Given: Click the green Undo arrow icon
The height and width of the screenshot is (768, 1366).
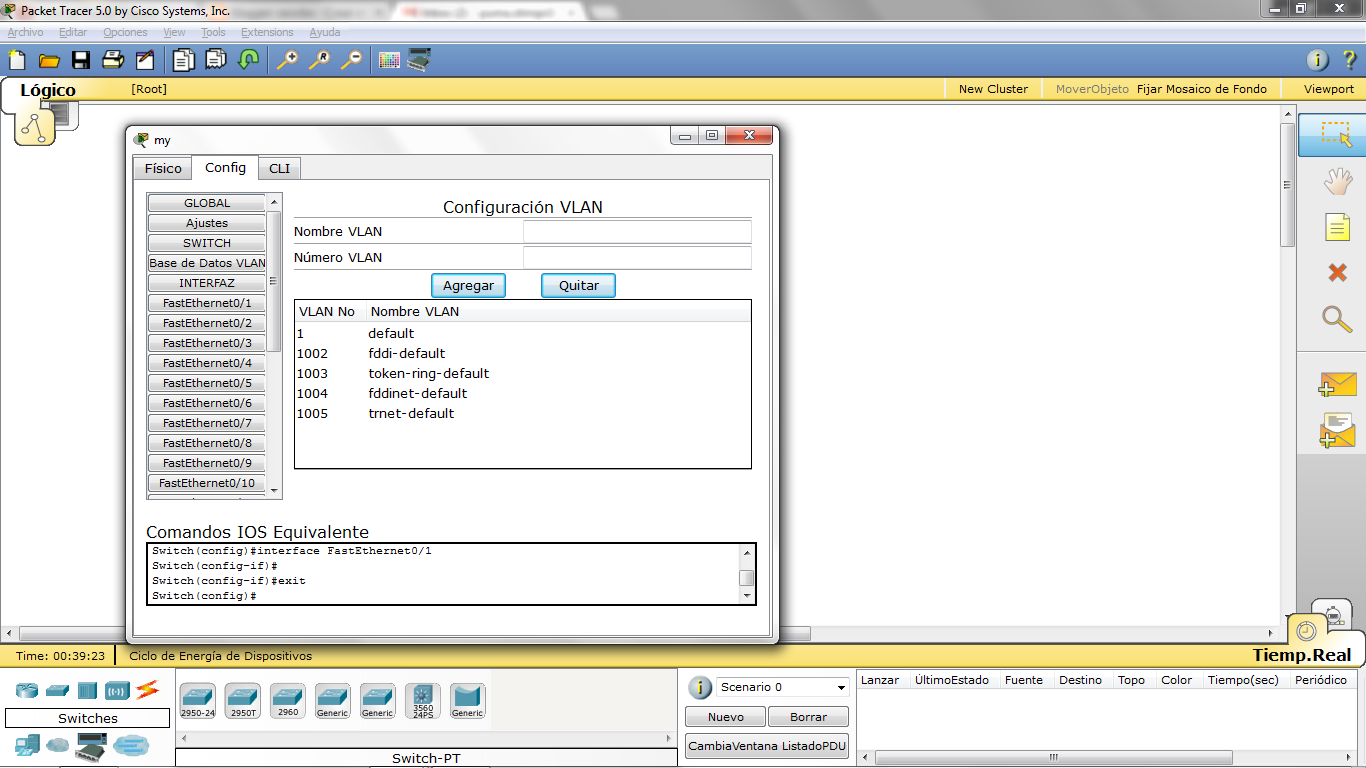Looking at the screenshot, I should pos(247,60).
